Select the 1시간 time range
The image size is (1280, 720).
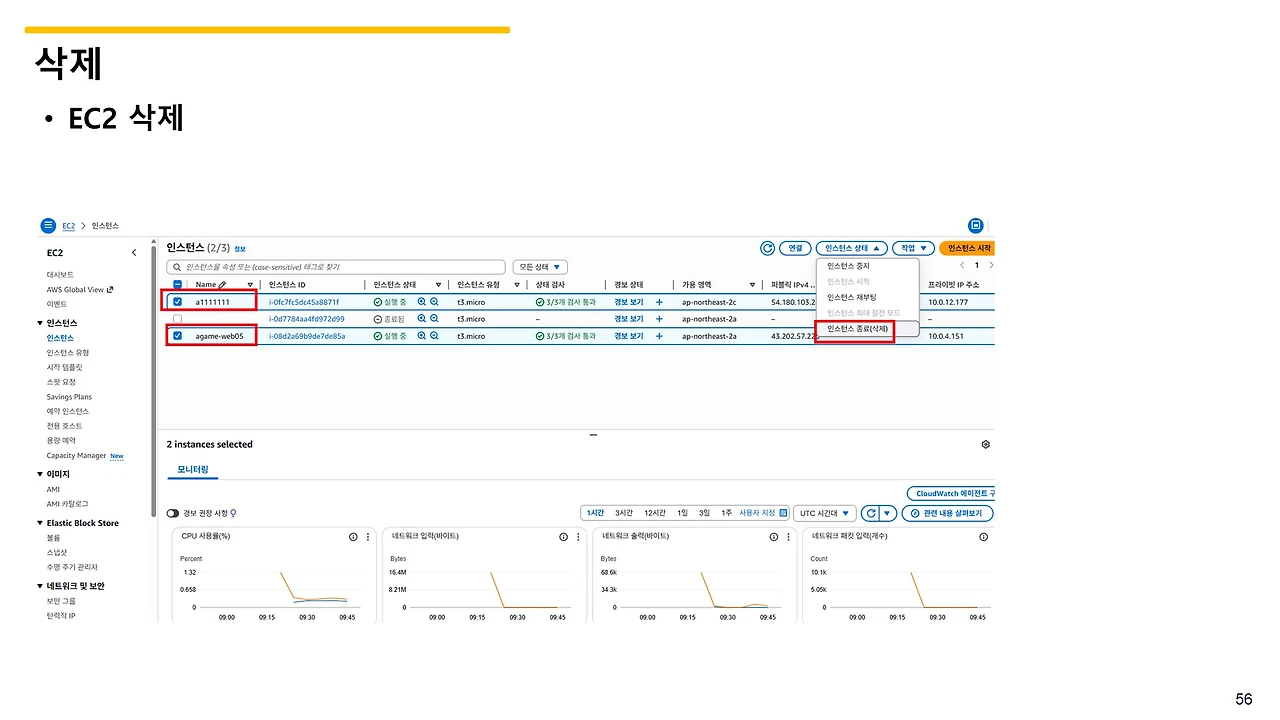point(595,513)
